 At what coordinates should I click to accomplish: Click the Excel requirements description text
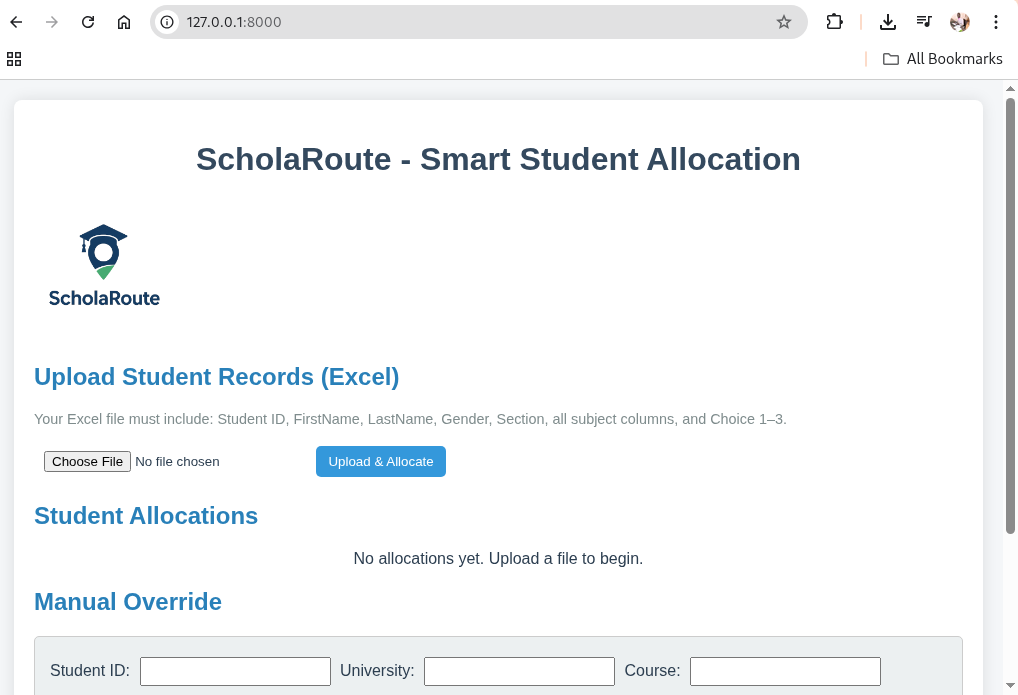[x=410, y=419]
